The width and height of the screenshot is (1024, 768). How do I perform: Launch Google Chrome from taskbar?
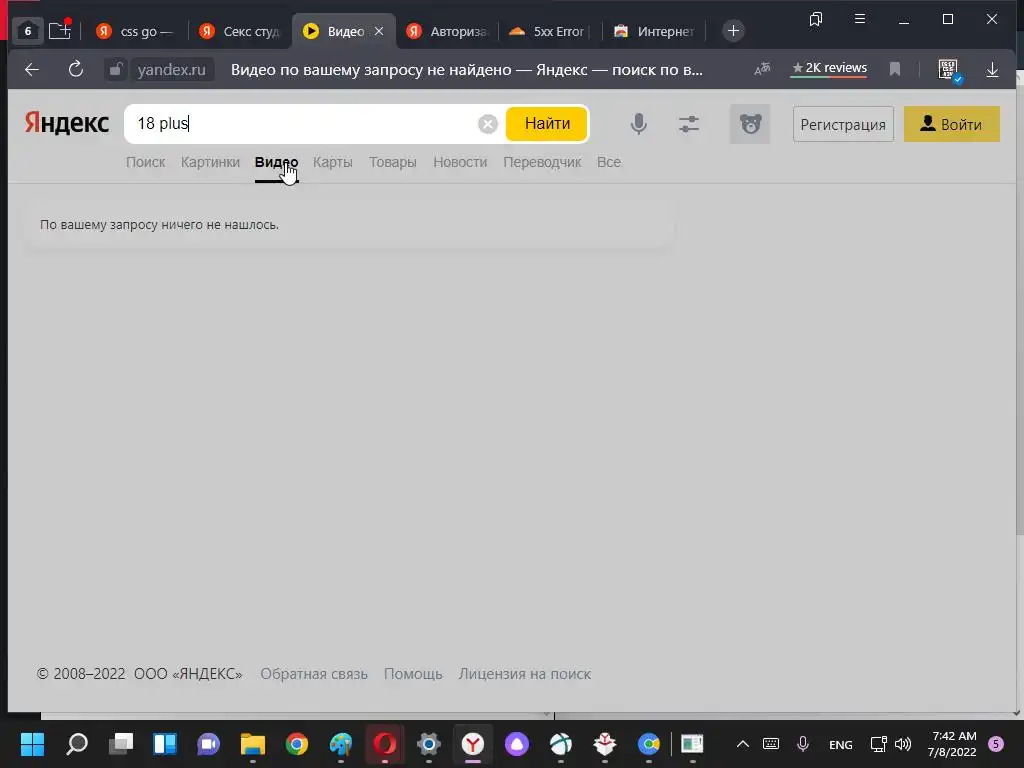[x=296, y=744]
